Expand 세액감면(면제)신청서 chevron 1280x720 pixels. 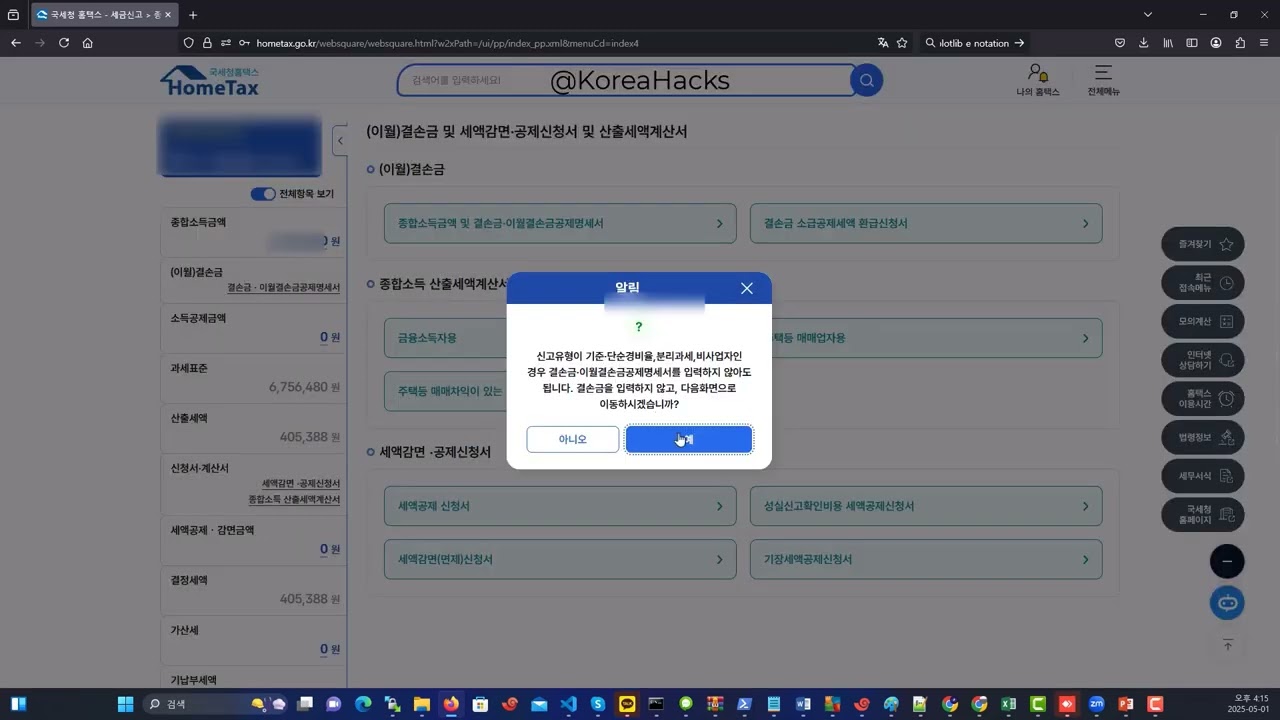pos(719,560)
